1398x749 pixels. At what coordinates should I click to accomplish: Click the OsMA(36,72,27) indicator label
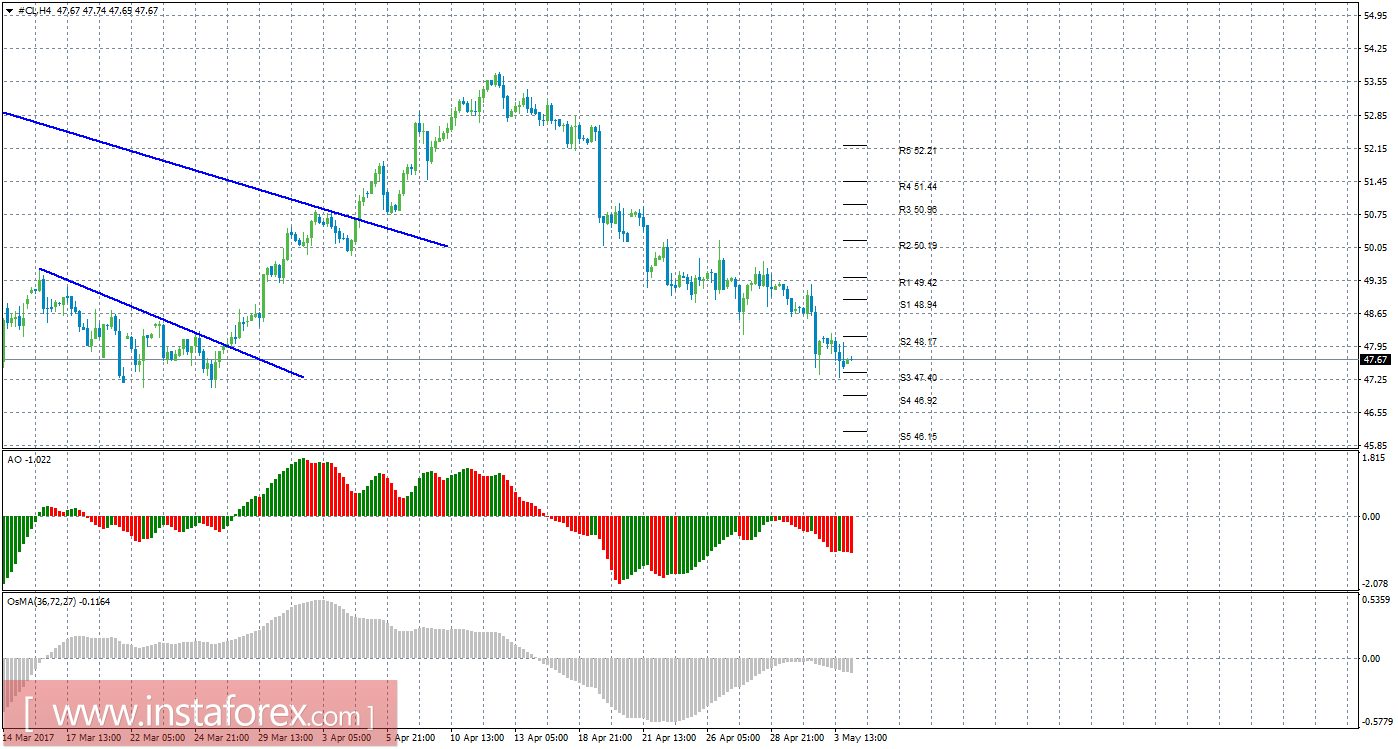point(58,602)
